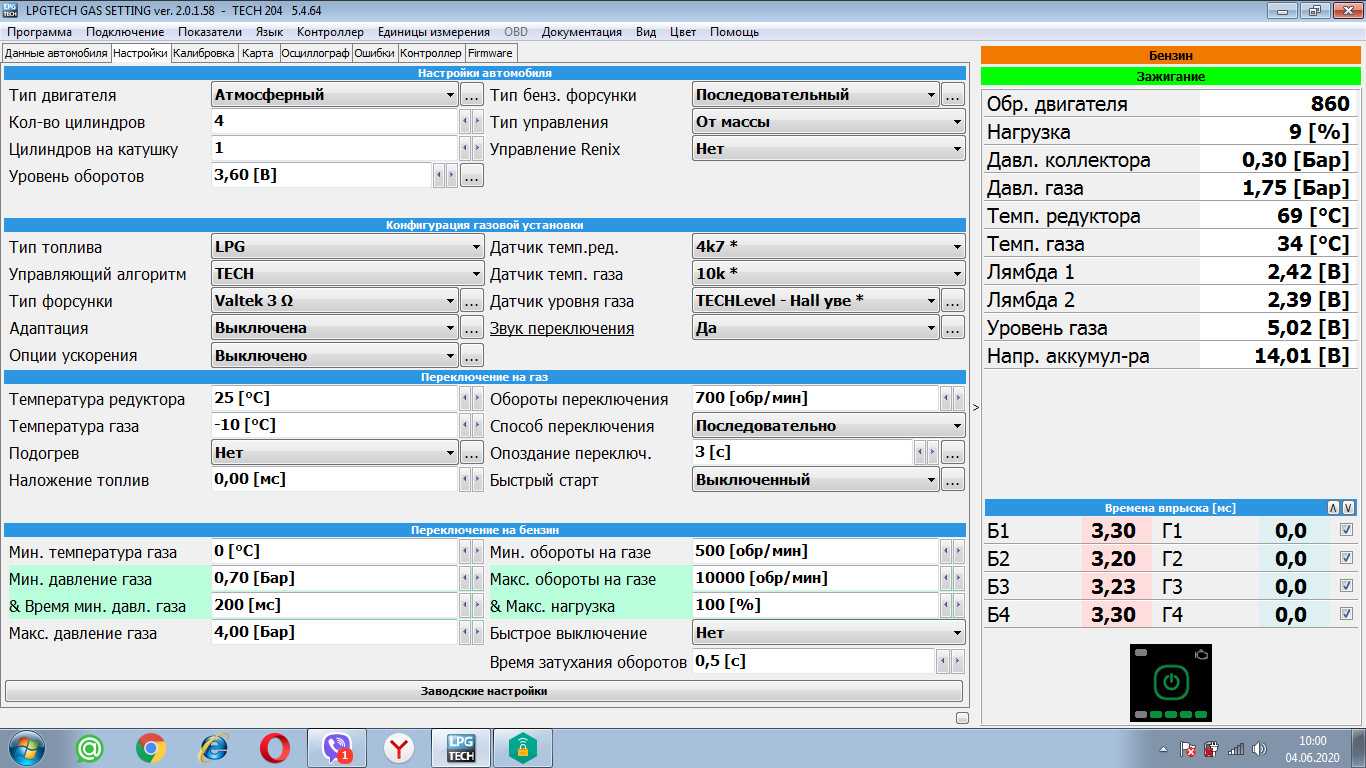
Task: Click the up arrow in Времена впрыска header
Action: [1333, 508]
